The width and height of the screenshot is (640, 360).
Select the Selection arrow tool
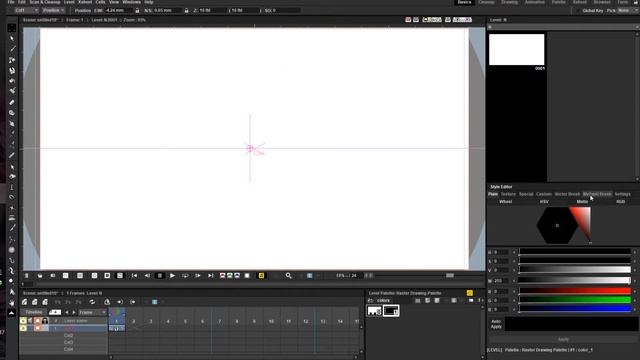[12, 38]
